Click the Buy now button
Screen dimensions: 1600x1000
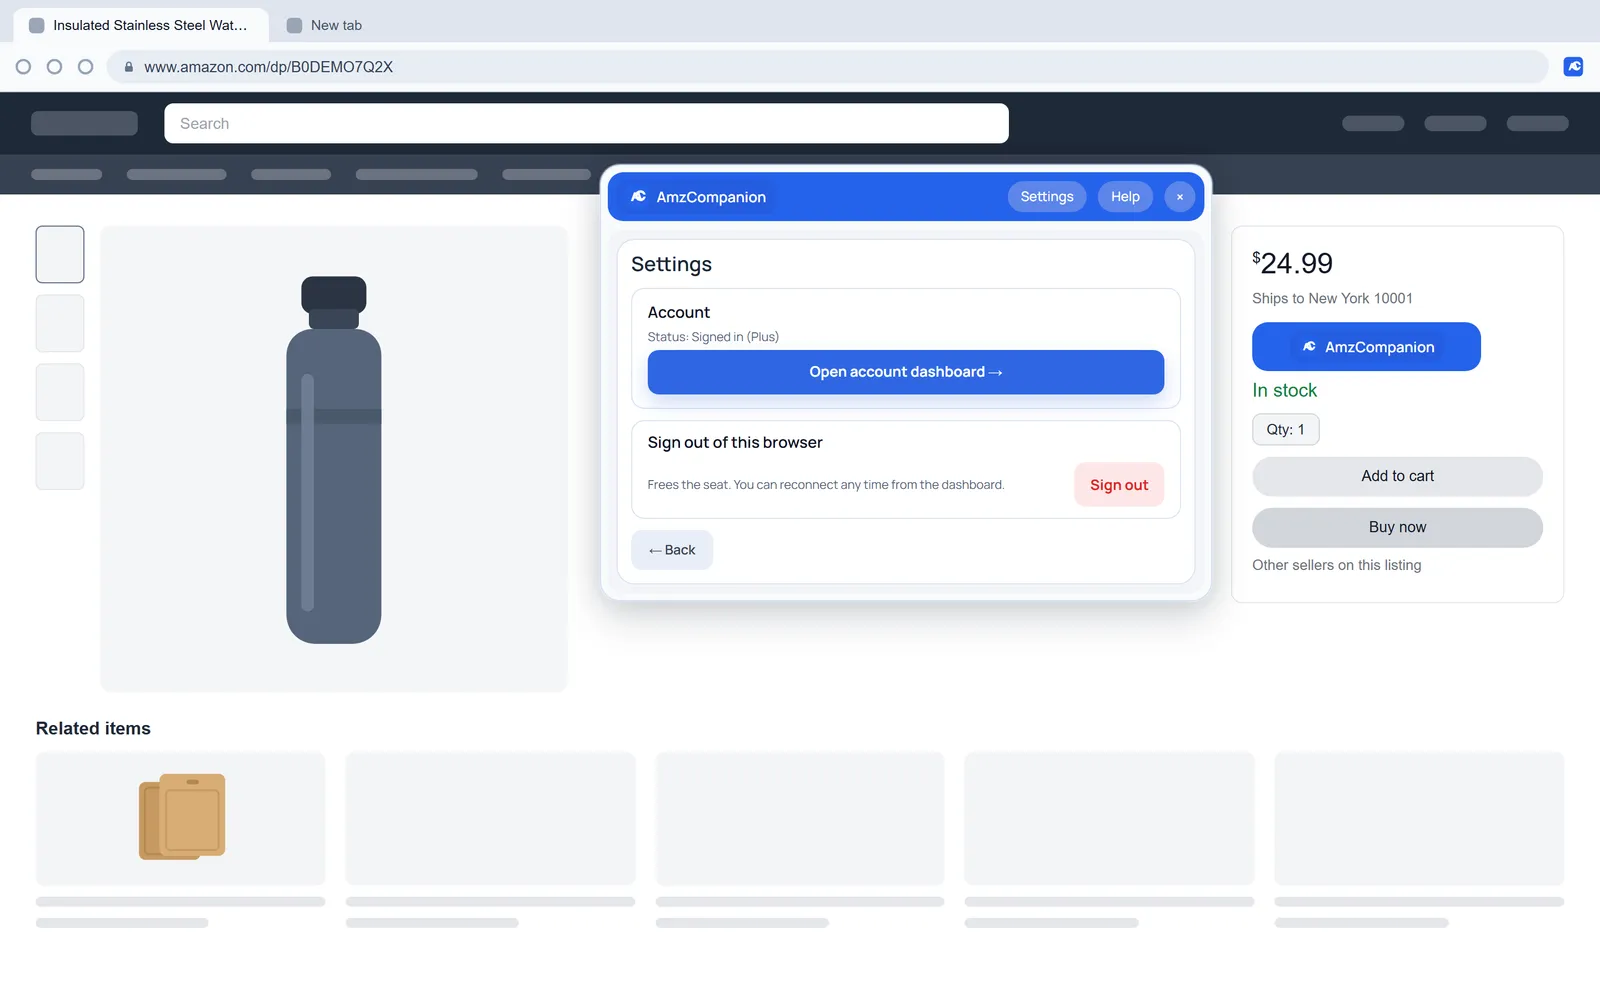[1397, 527]
